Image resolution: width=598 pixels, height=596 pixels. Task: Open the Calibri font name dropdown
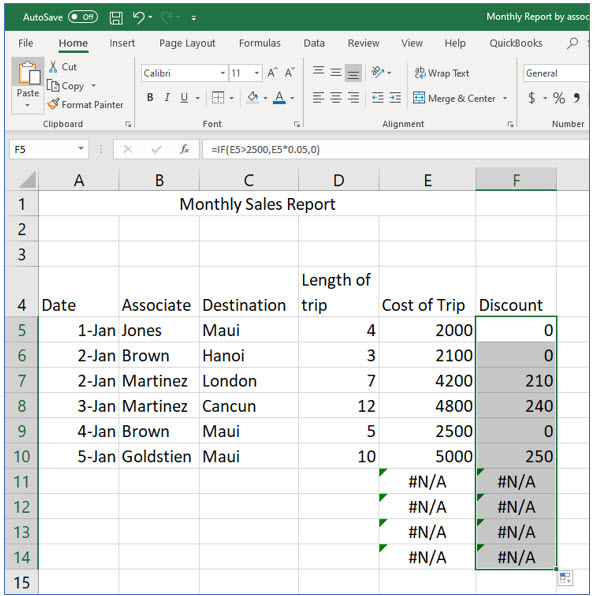tap(223, 73)
